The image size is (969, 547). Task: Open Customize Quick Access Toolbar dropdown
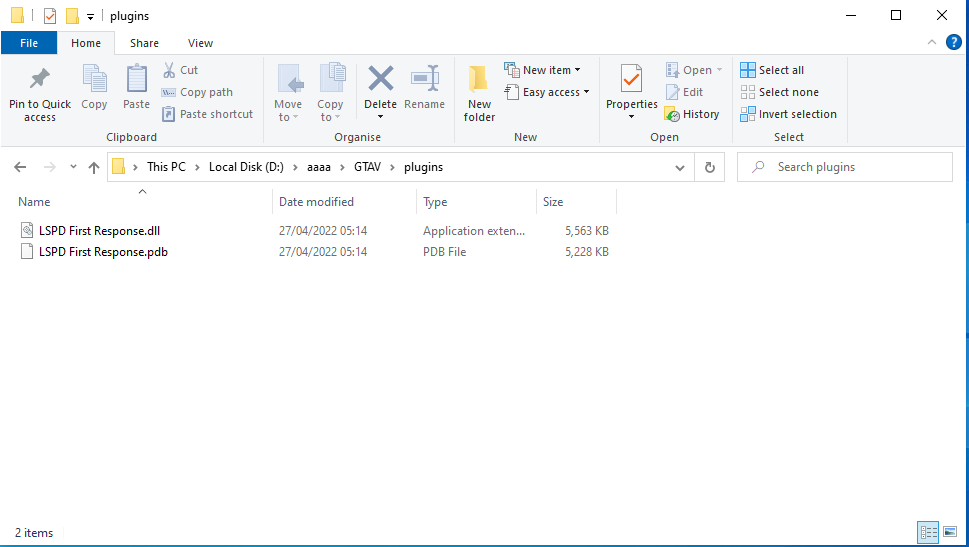coord(90,17)
